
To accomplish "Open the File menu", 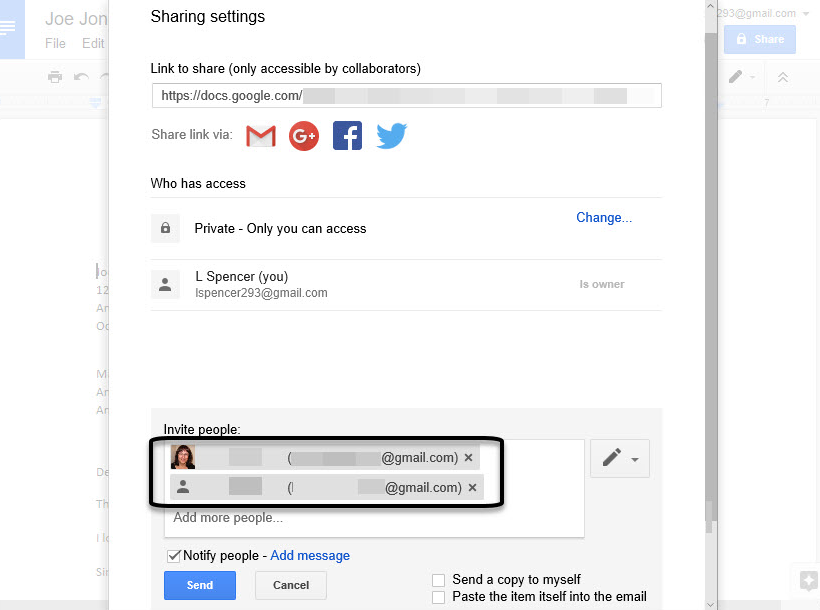I will point(55,43).
